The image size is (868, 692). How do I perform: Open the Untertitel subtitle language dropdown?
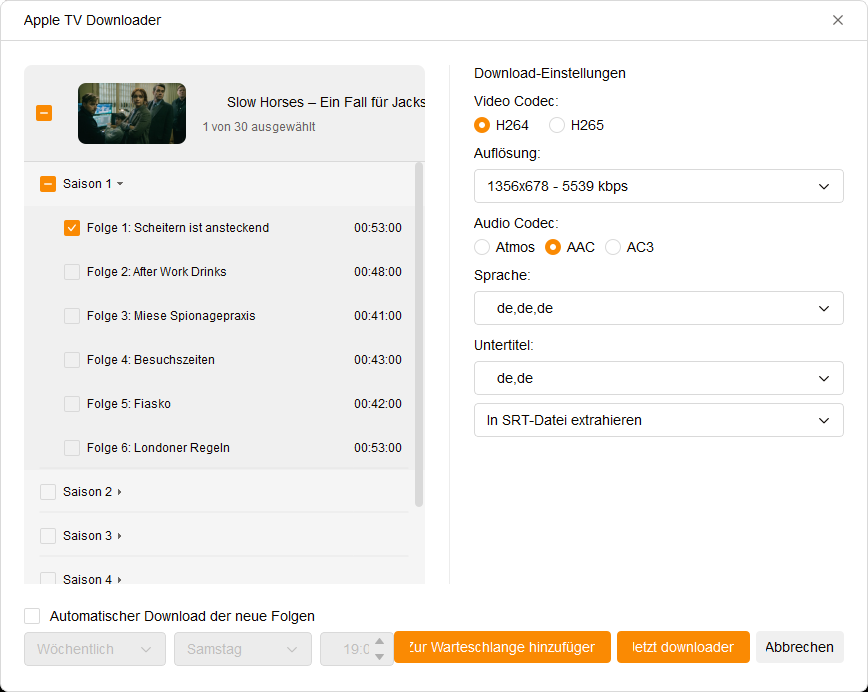tap(658, 378)
